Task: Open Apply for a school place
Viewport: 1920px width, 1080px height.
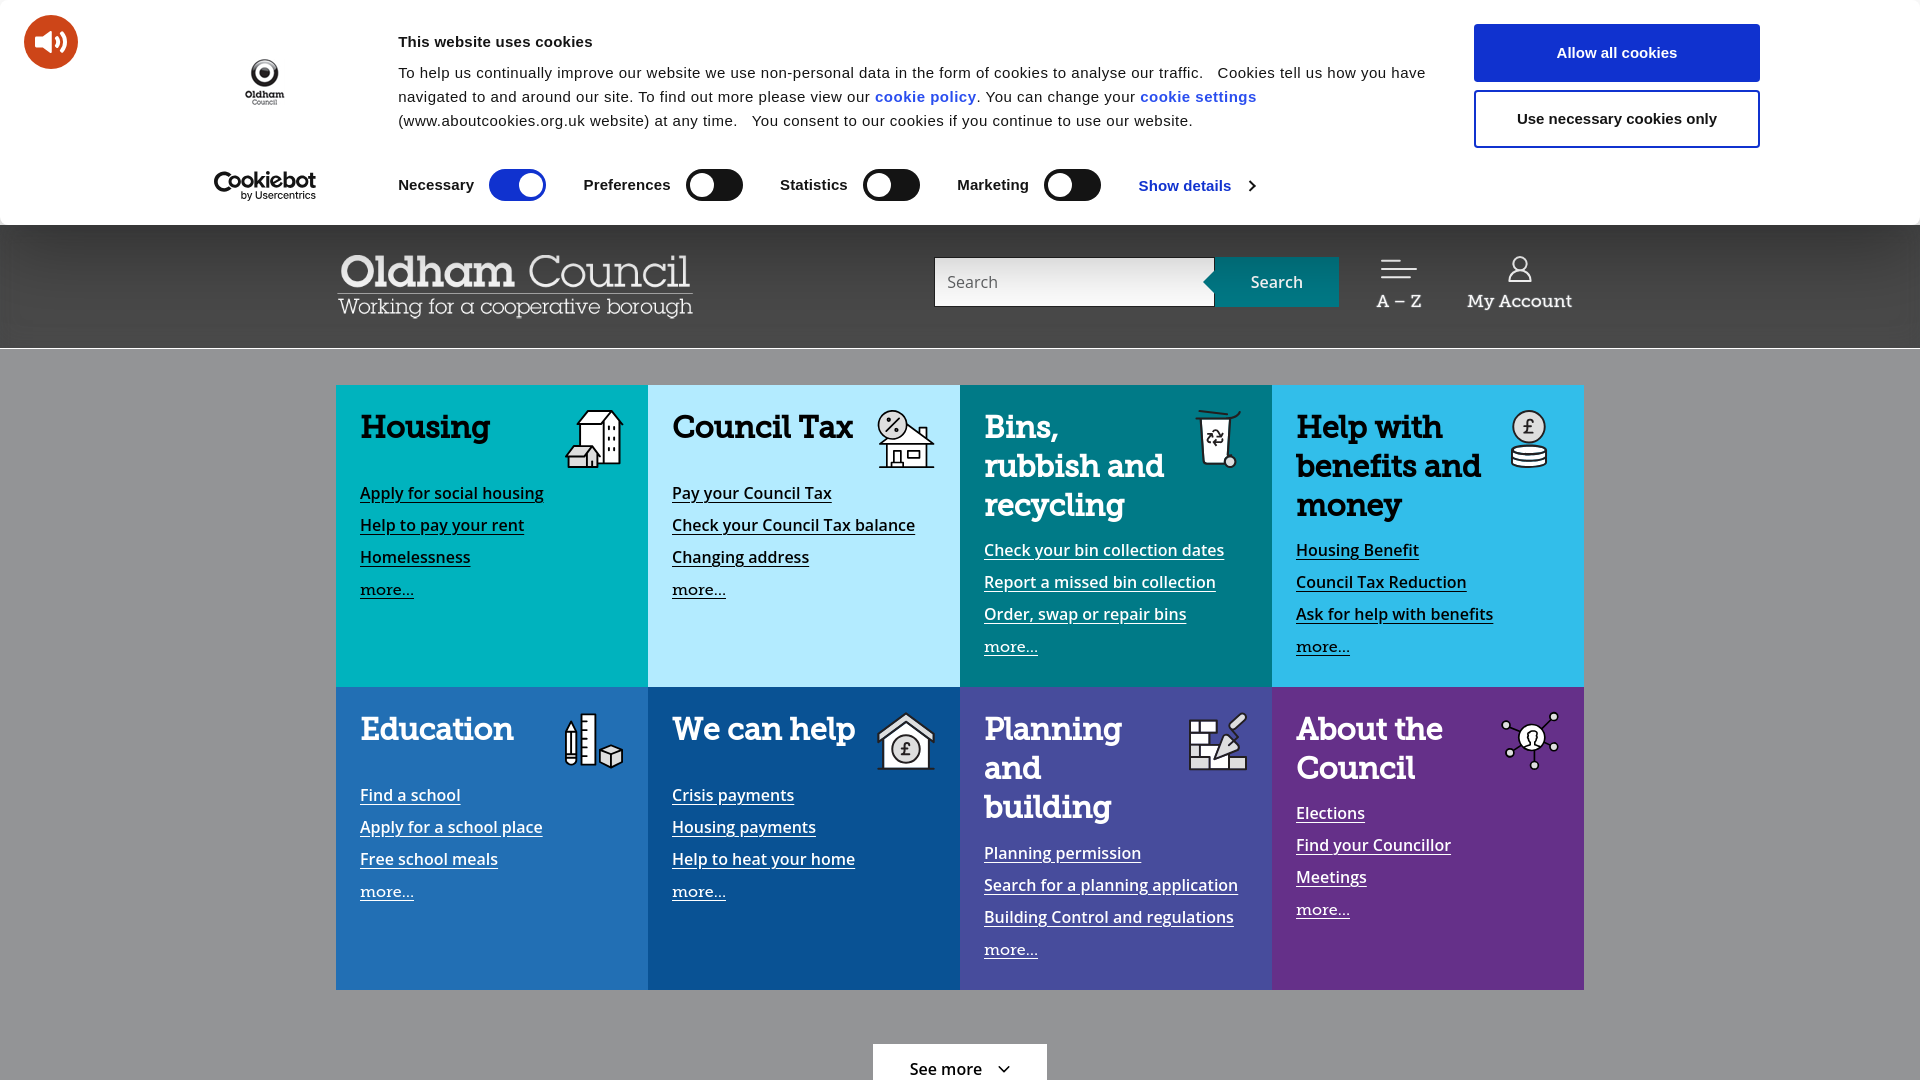Action: tap(451, 828)
